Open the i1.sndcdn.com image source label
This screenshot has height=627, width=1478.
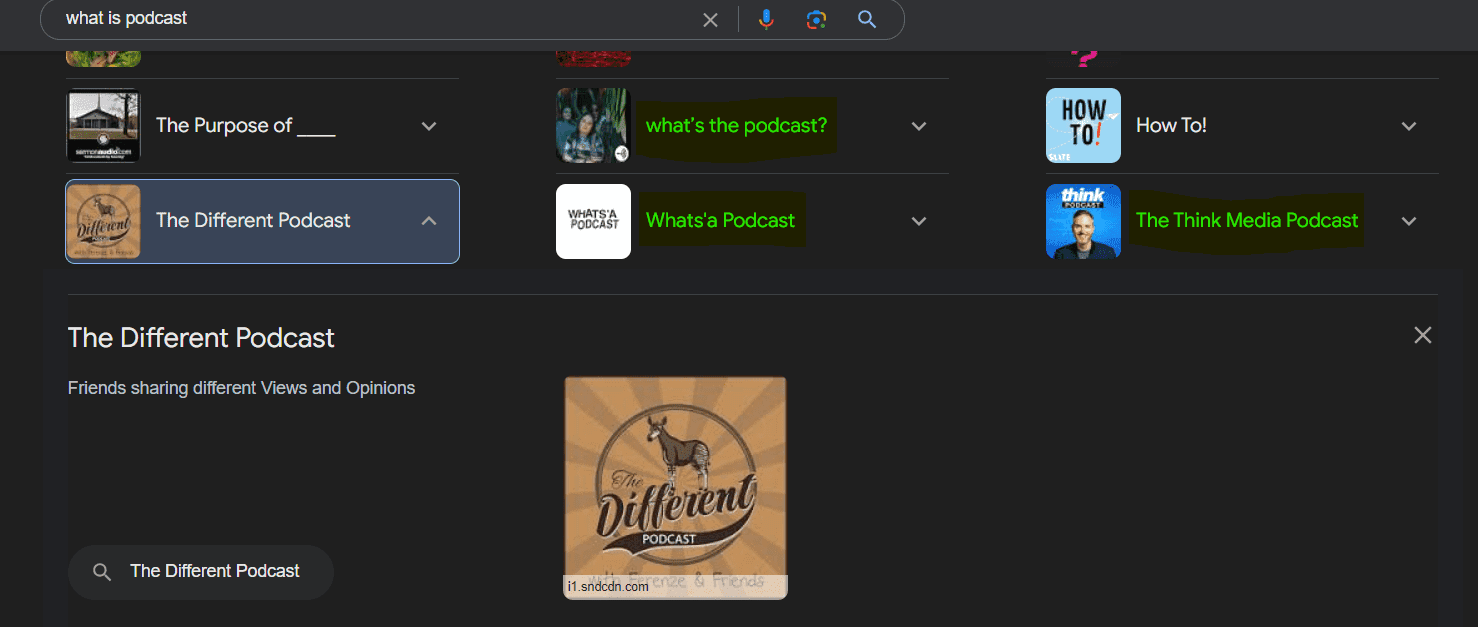[x=608, y=587]
